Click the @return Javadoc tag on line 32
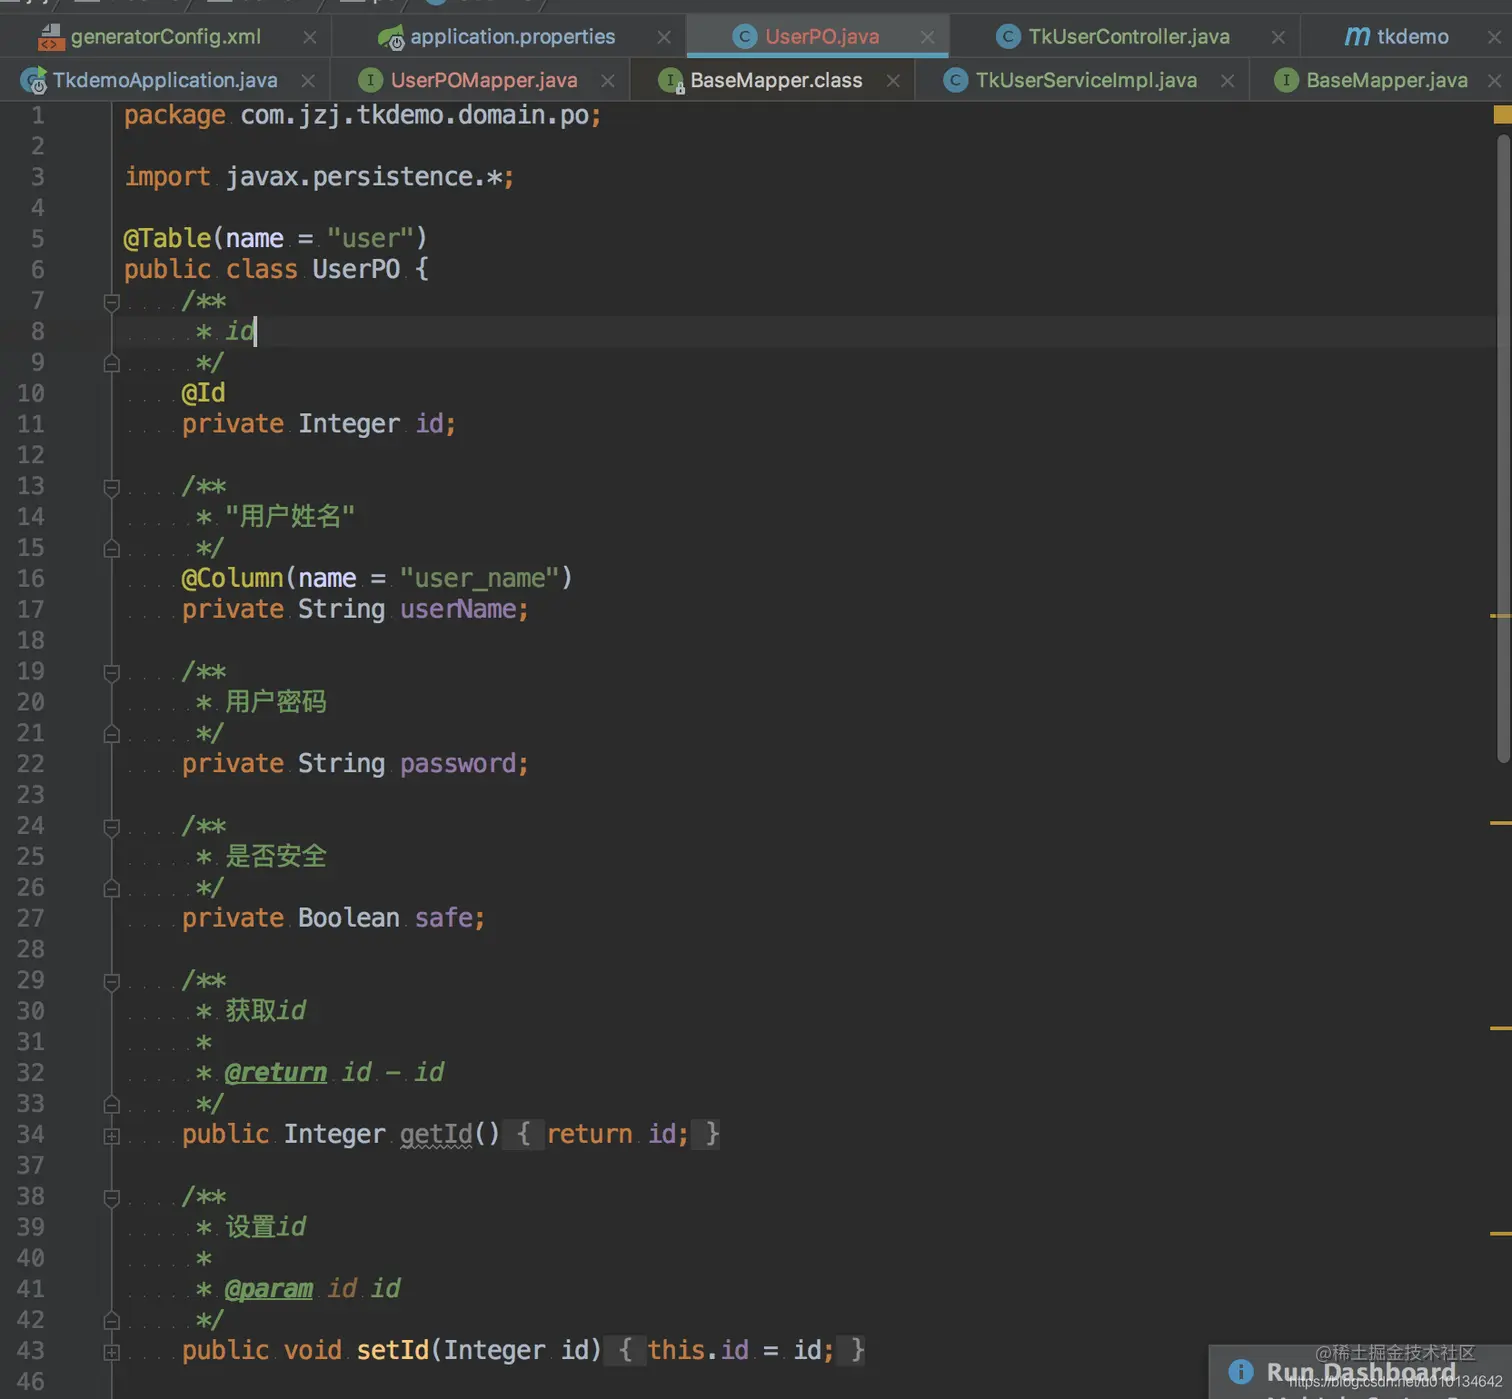Viewport: 1512px width, 1399px height. coord(276,1073)
